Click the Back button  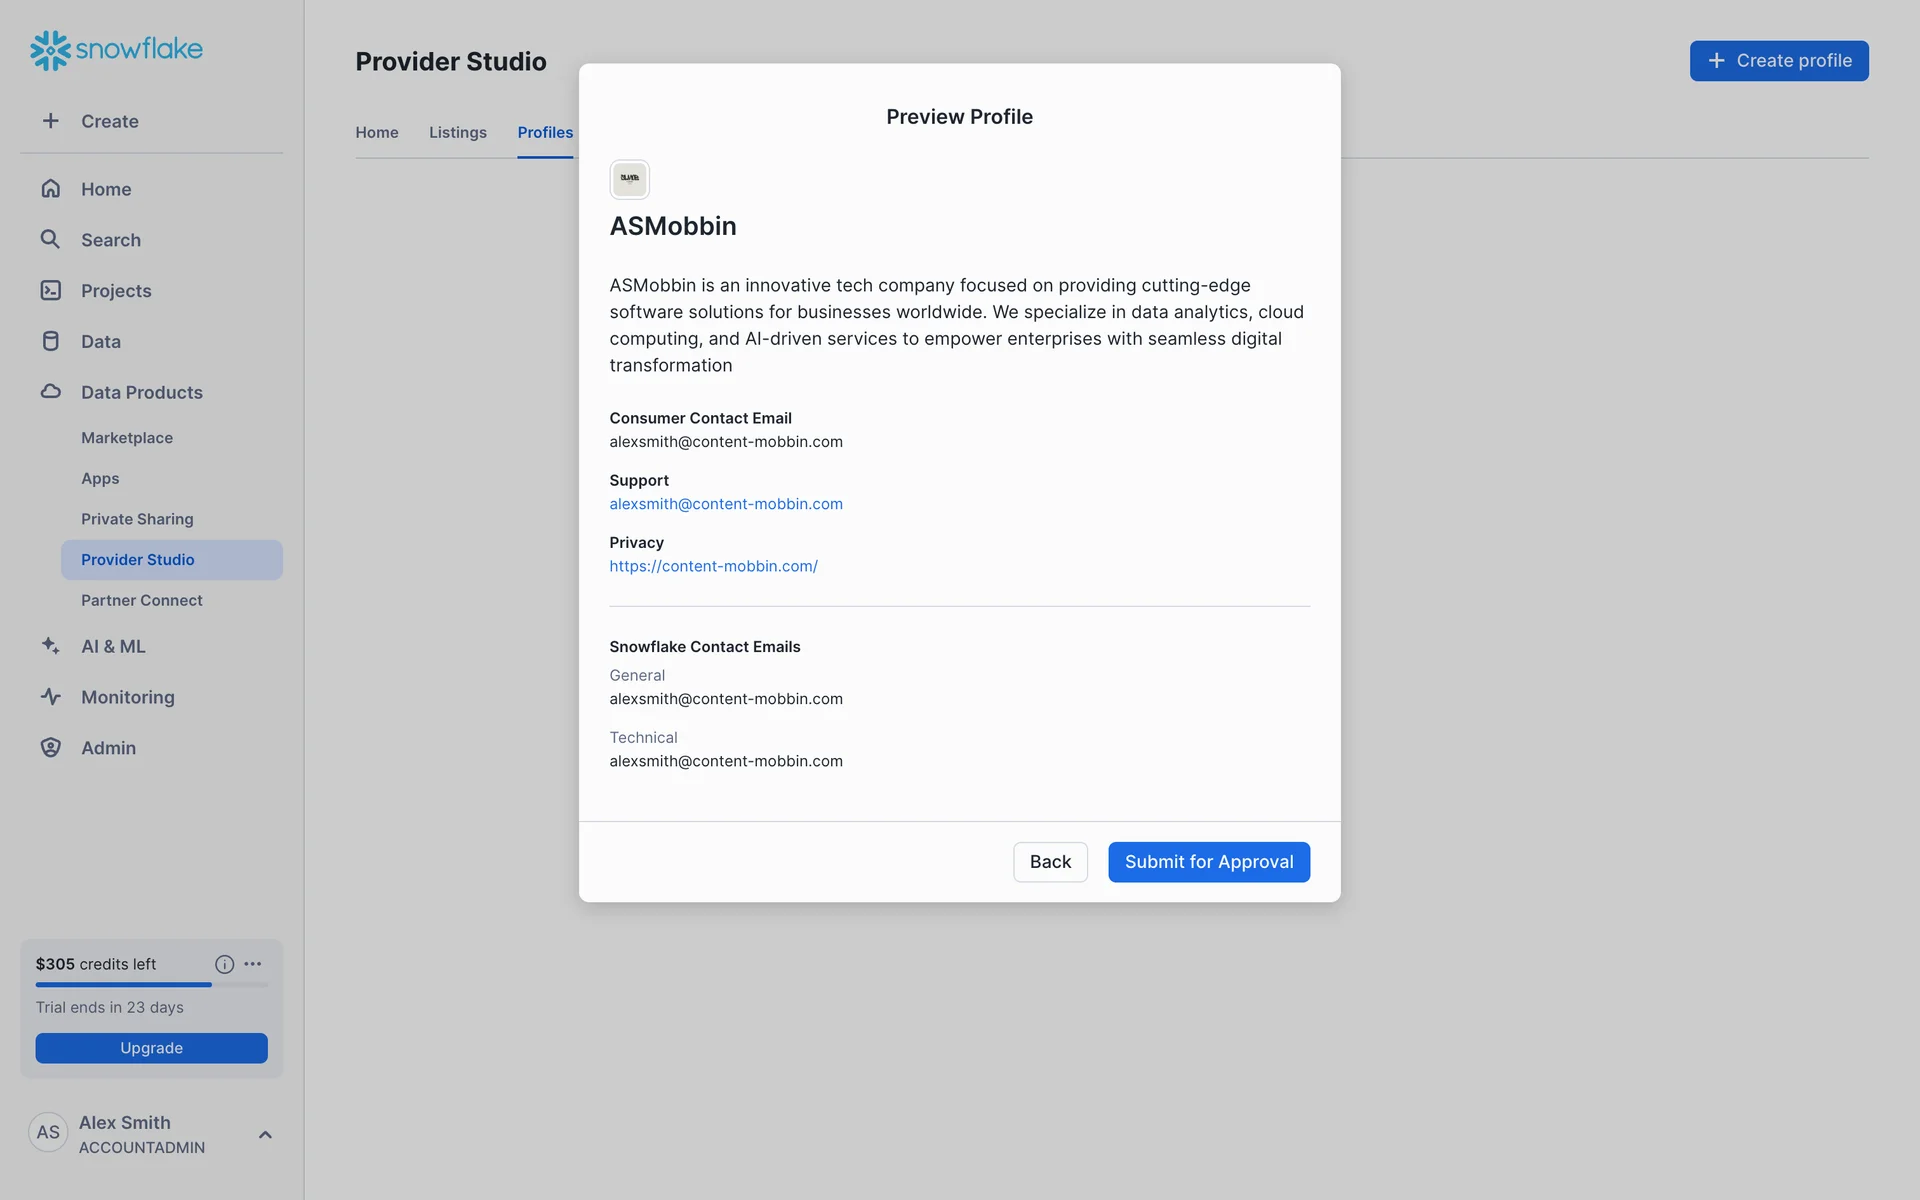point(1050,862)
